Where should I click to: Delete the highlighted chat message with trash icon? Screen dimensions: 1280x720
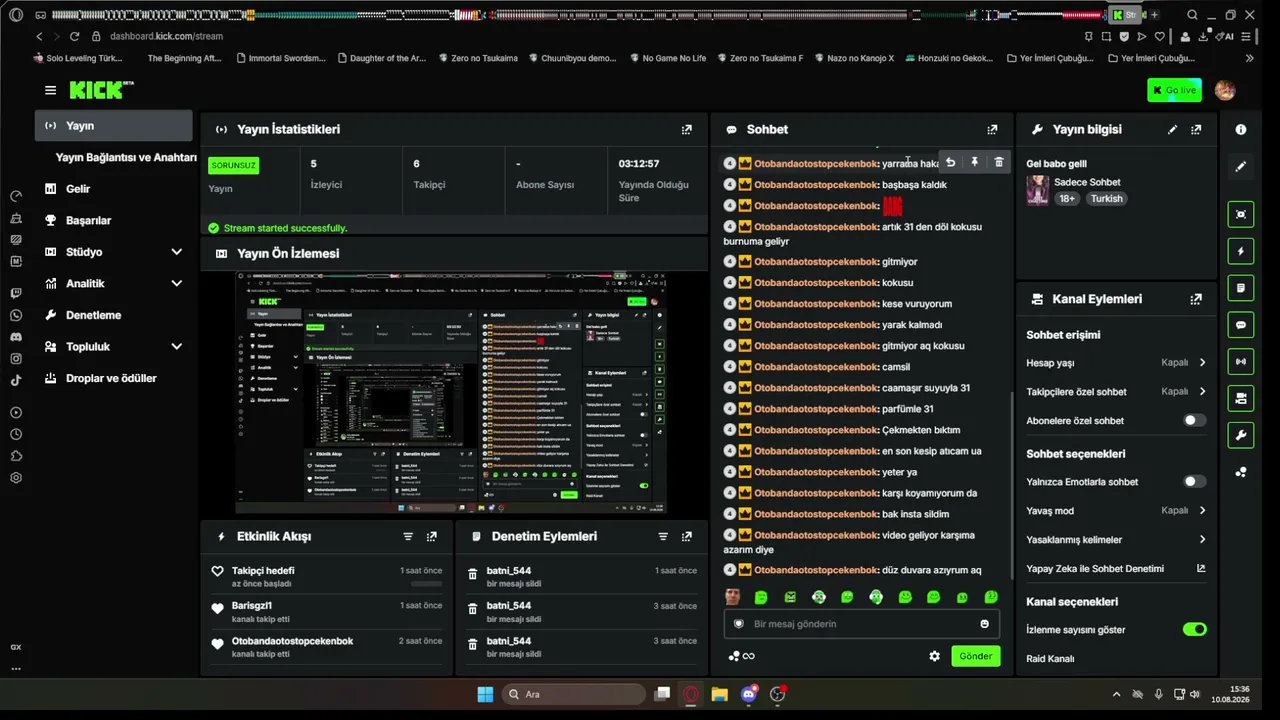click(998, 162)
